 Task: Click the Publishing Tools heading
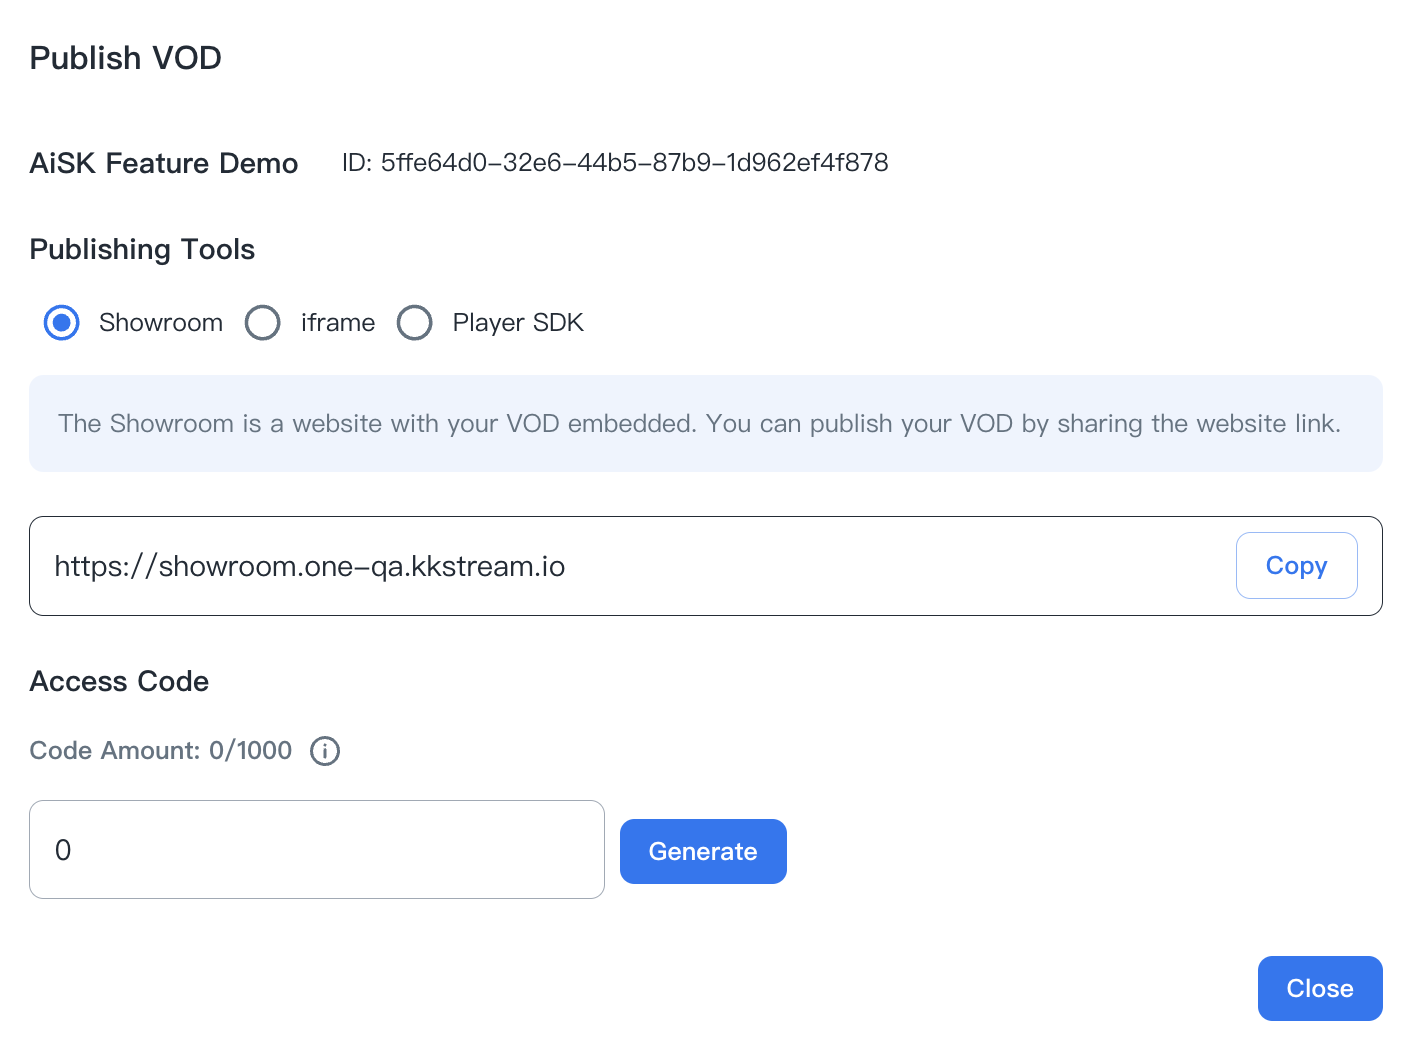click(x=143, y=249)
